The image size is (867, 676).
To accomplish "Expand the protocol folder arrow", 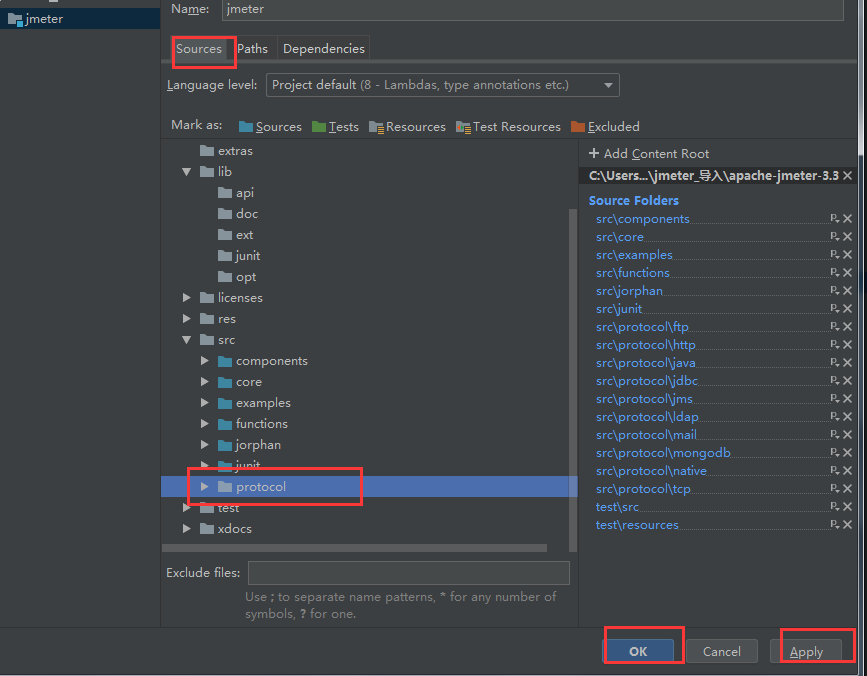I will coord(205,487).
